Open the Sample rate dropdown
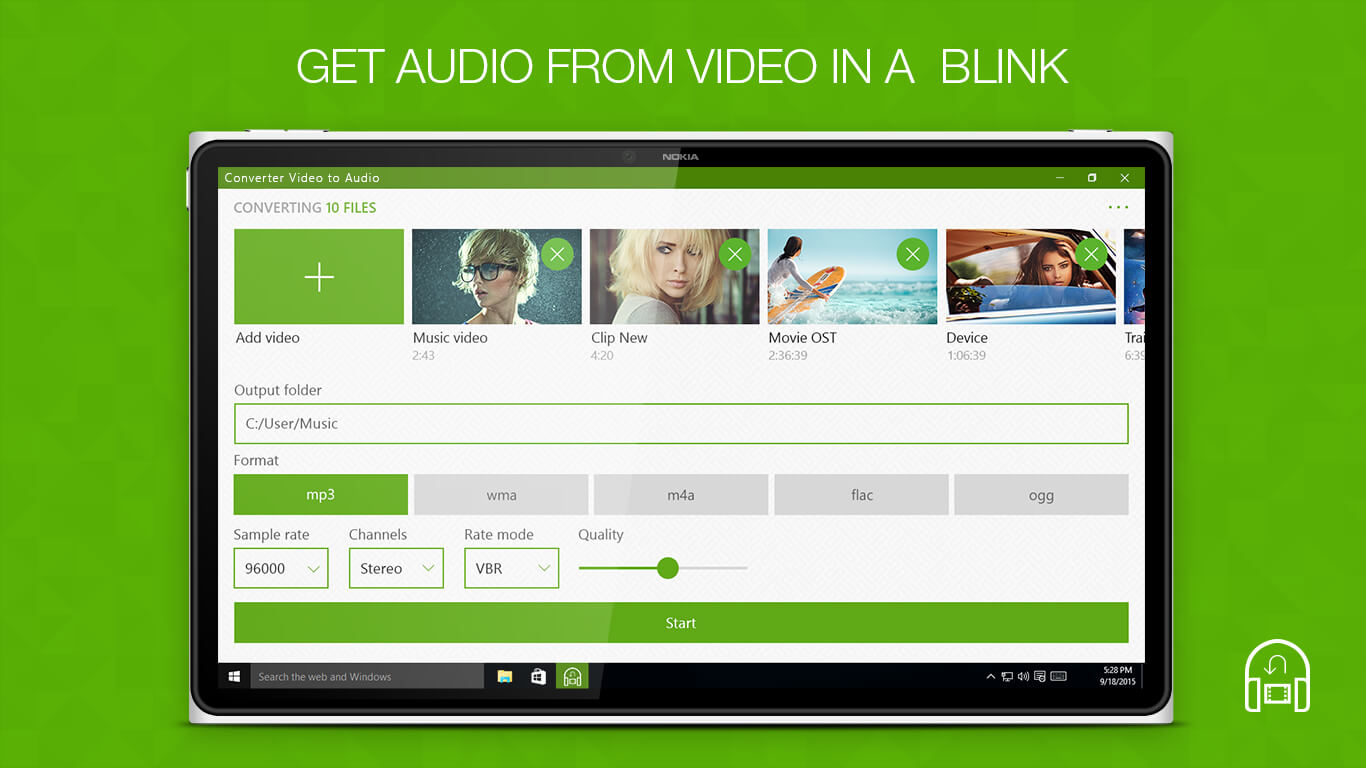Screen dimensions: 1366x768 click(x=281, y=568)
